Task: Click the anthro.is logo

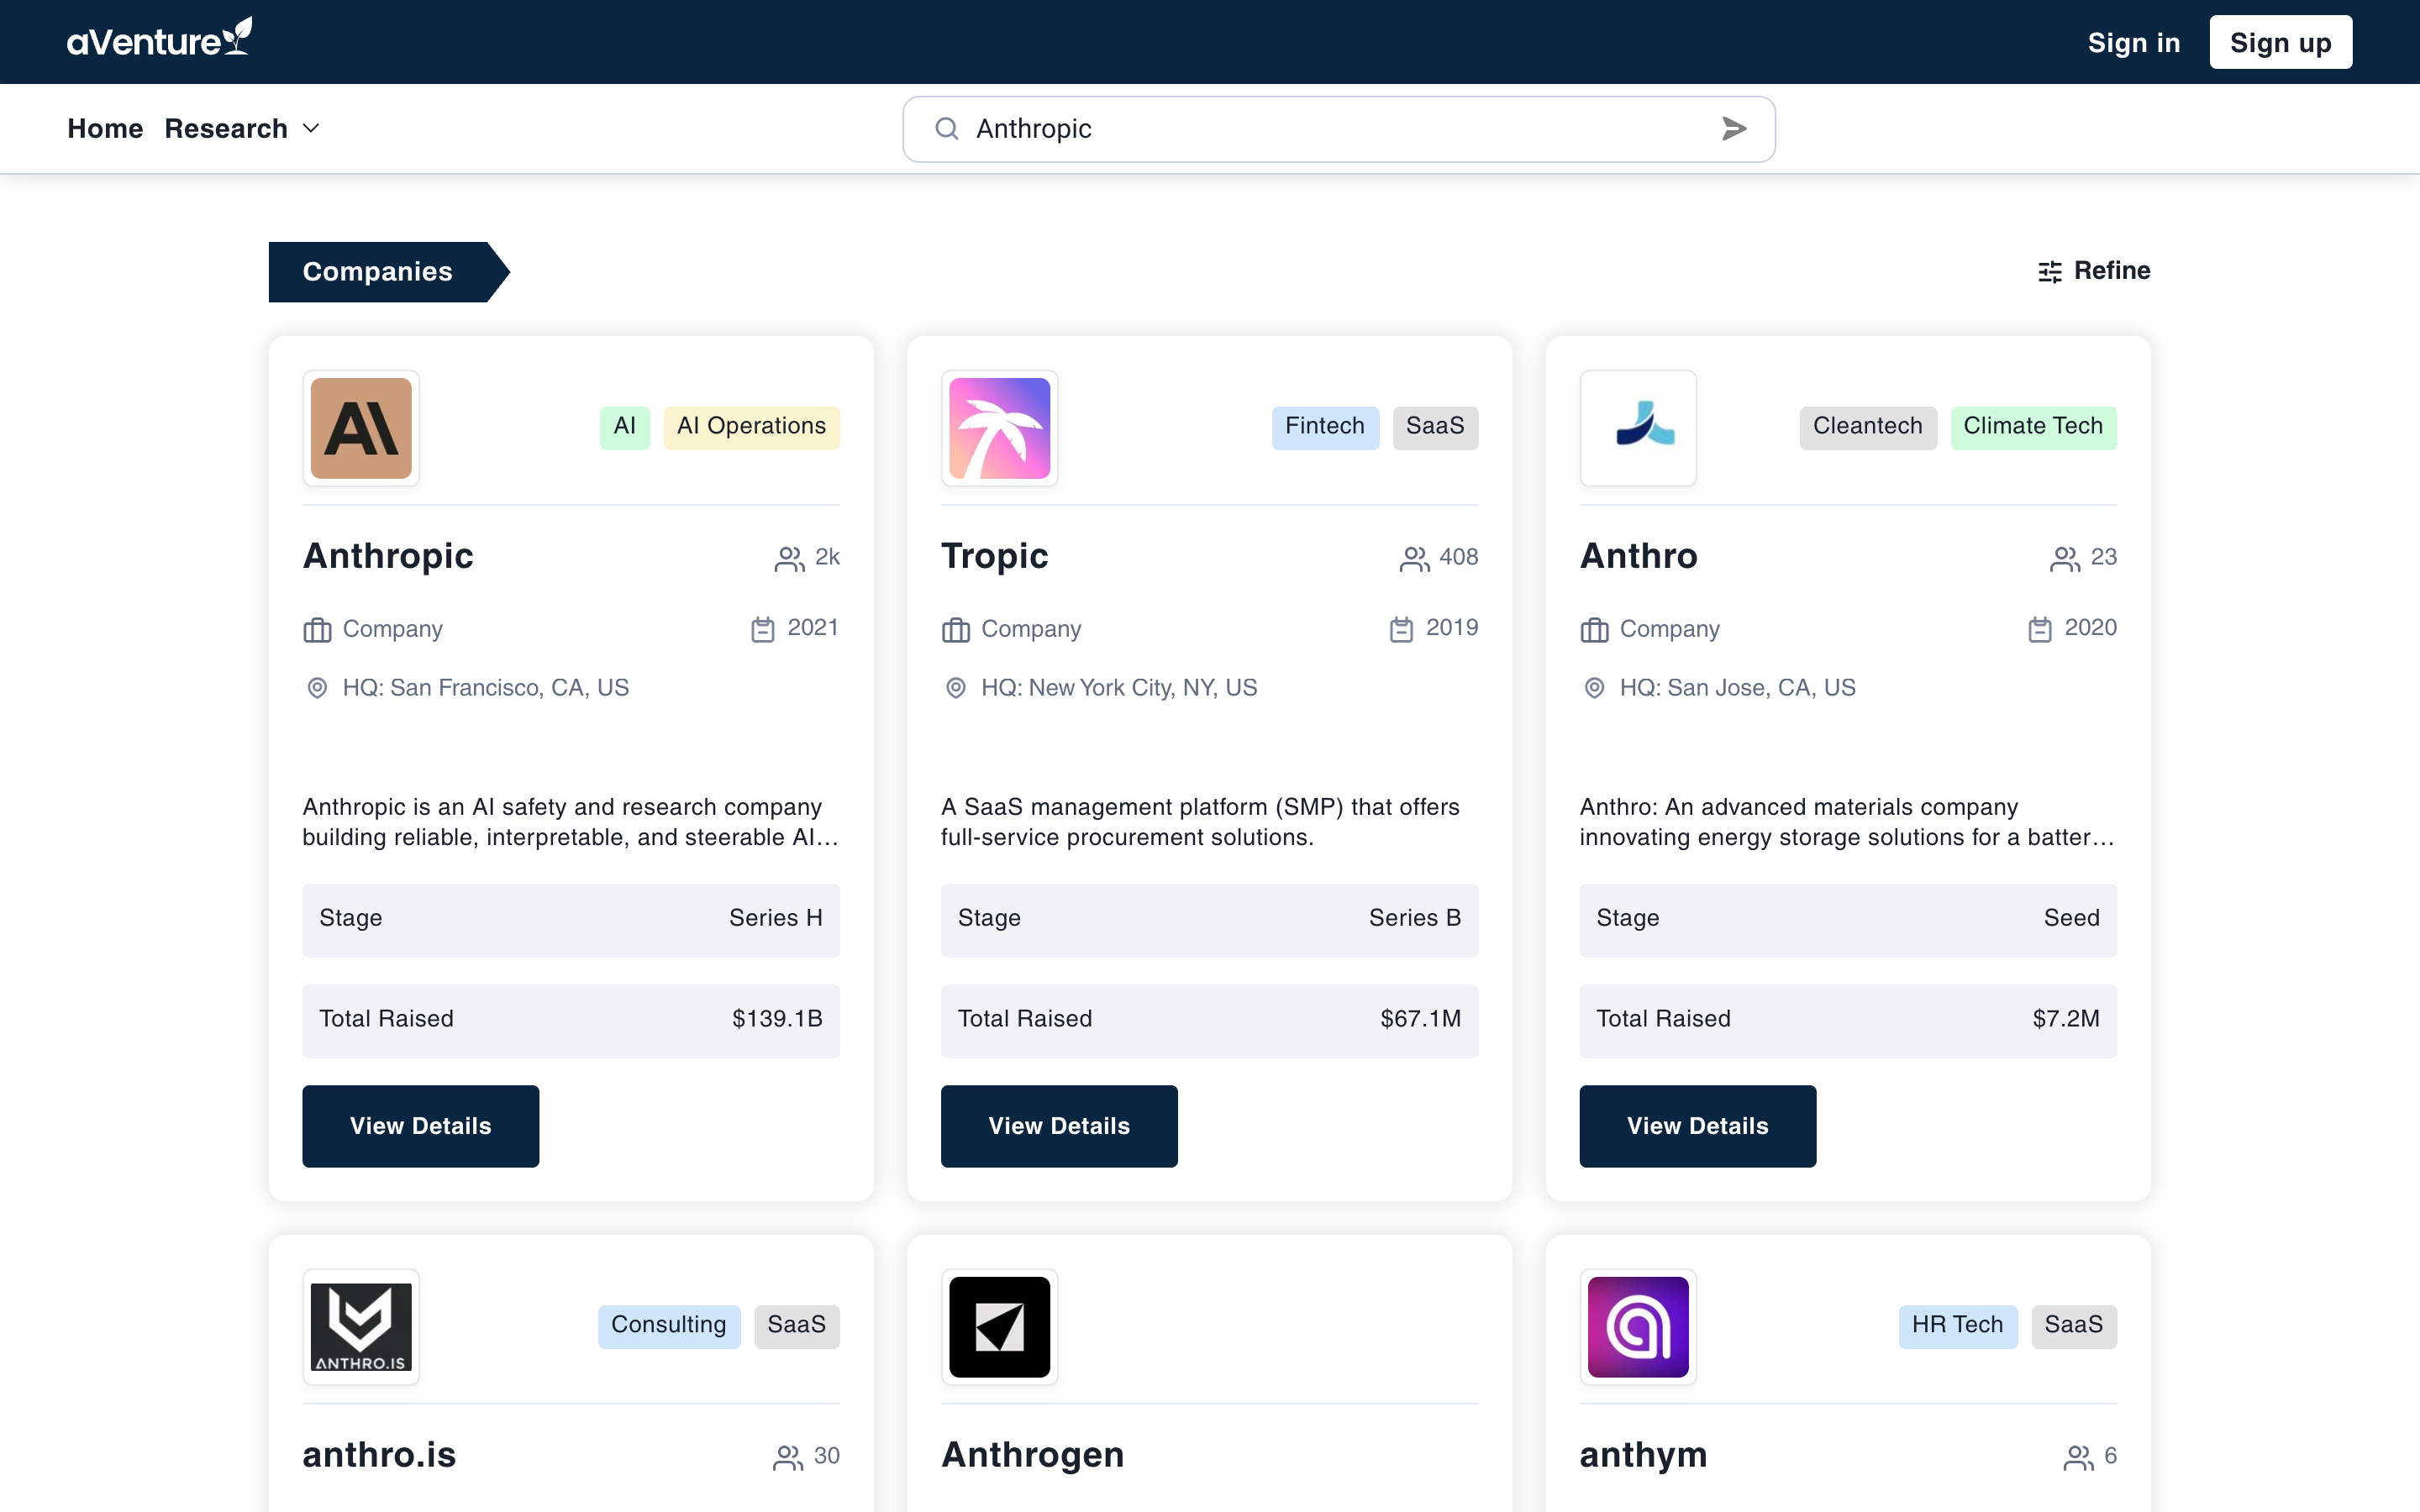Action: [361, 1327]
